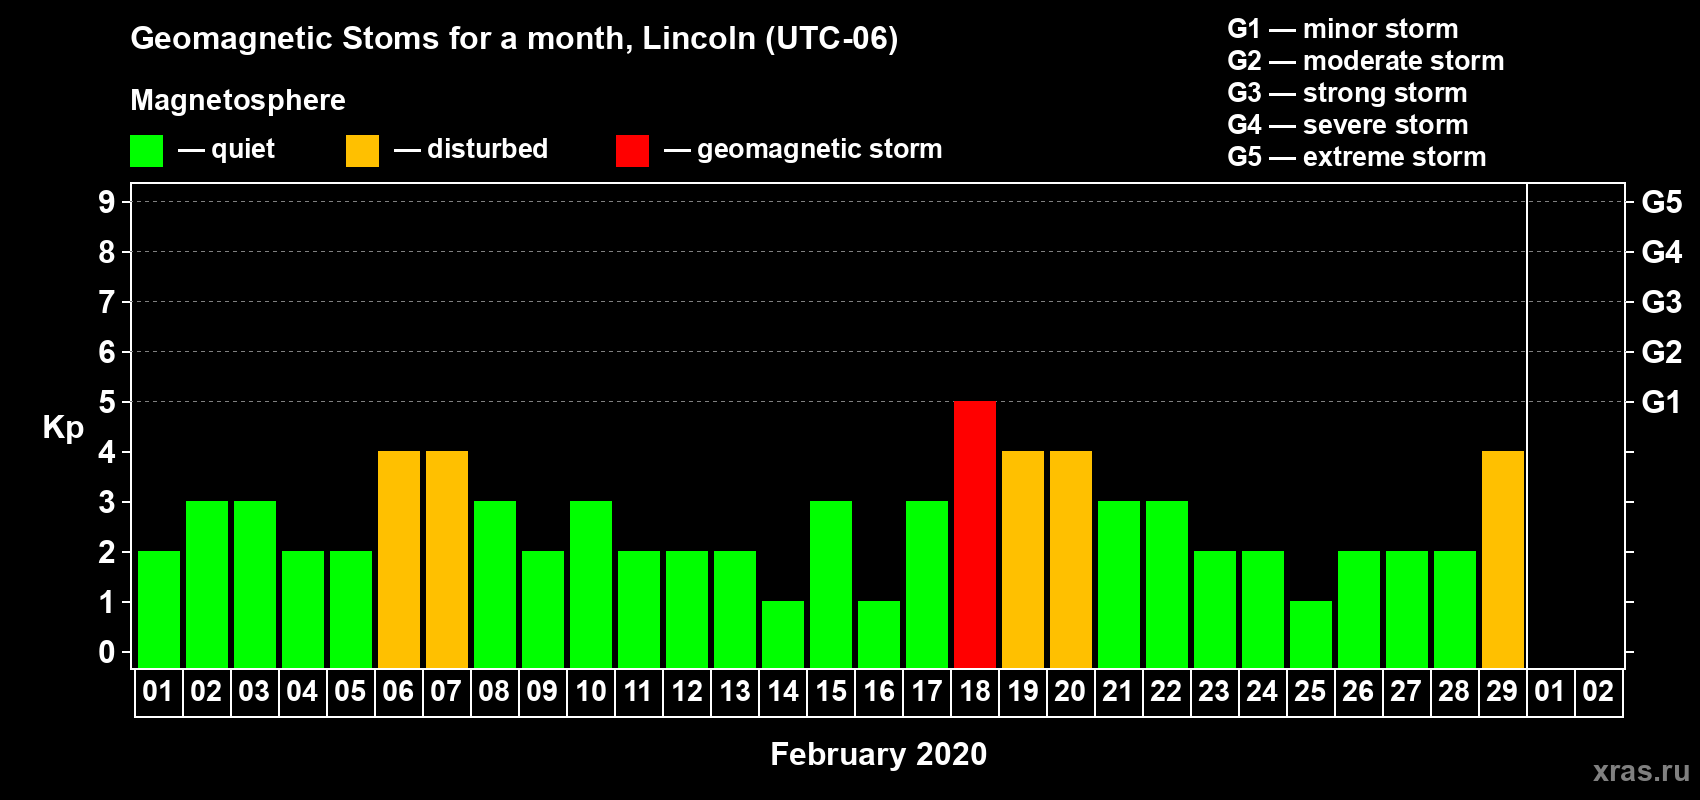This screenshot has width=1700, height=800.
Task: Click the 'G5 — extreme storm' legend line
Action: click(1357, 156)
